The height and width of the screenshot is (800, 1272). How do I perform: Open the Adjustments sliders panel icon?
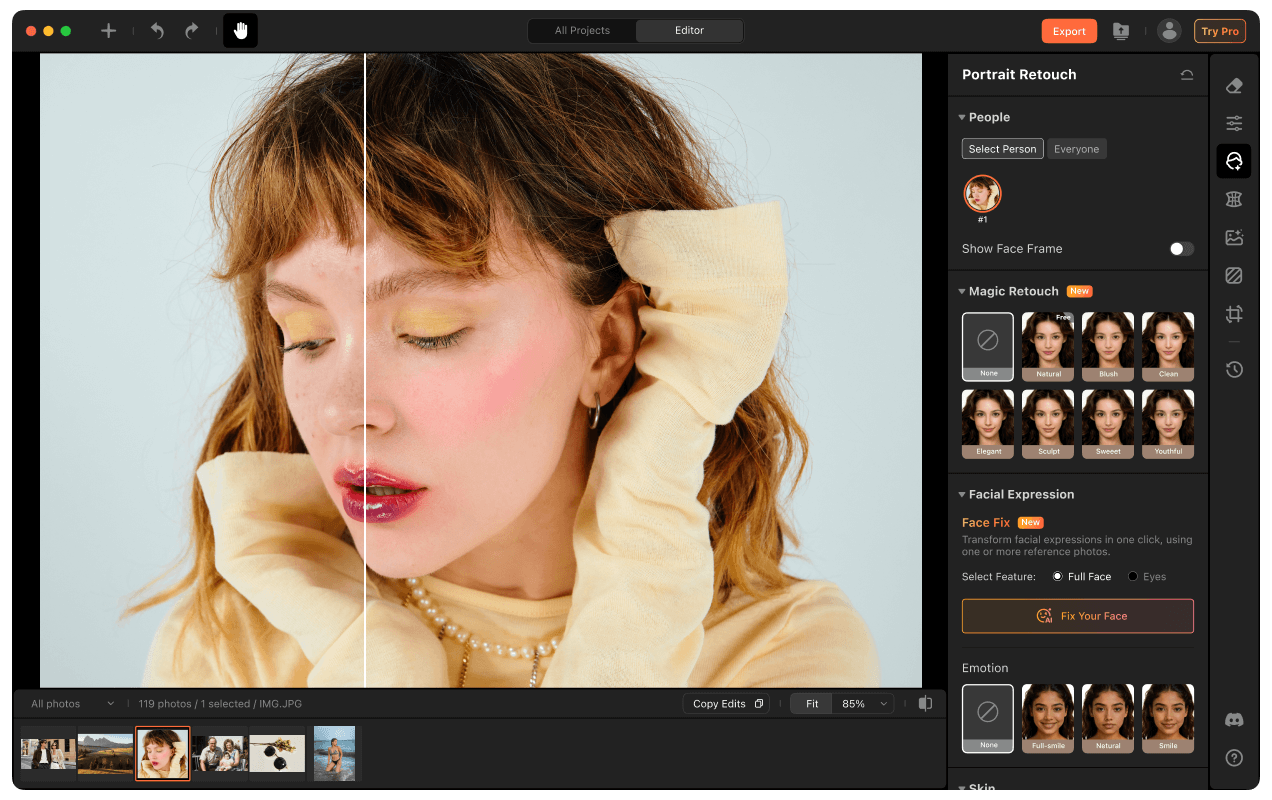point(1234,124)
